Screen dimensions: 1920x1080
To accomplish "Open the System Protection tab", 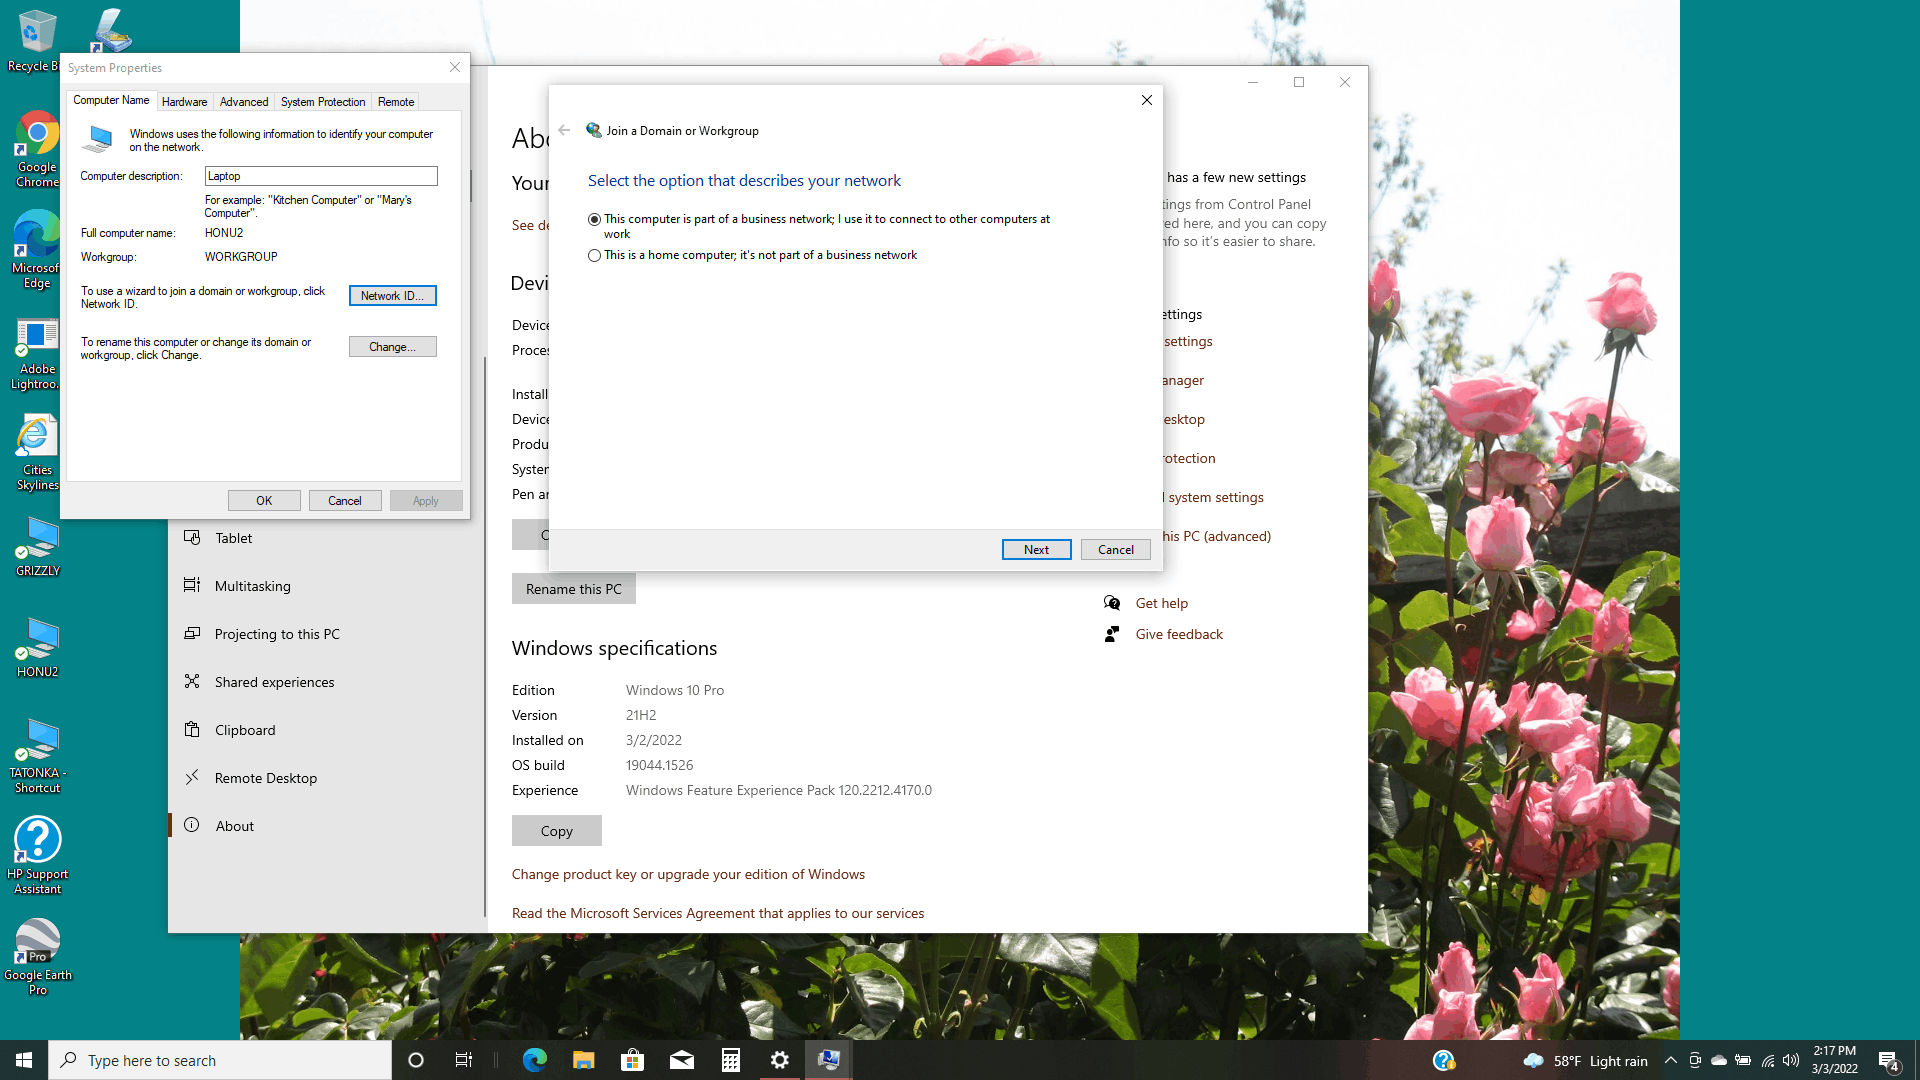I will [322, 102].
